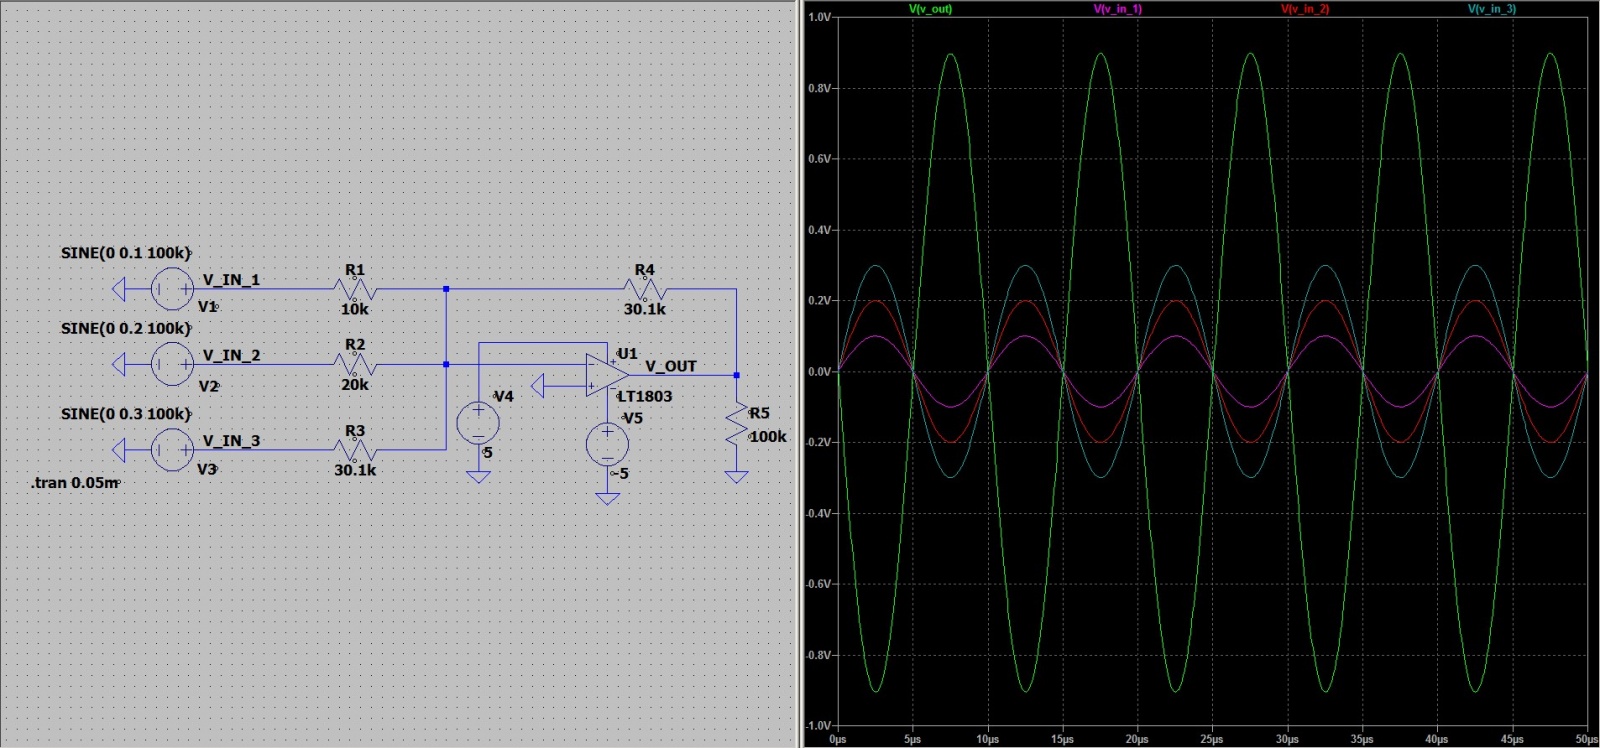Click the SINE(0 0.3 100k) value text
1600x748 pixels.
(x=125, y=414)
